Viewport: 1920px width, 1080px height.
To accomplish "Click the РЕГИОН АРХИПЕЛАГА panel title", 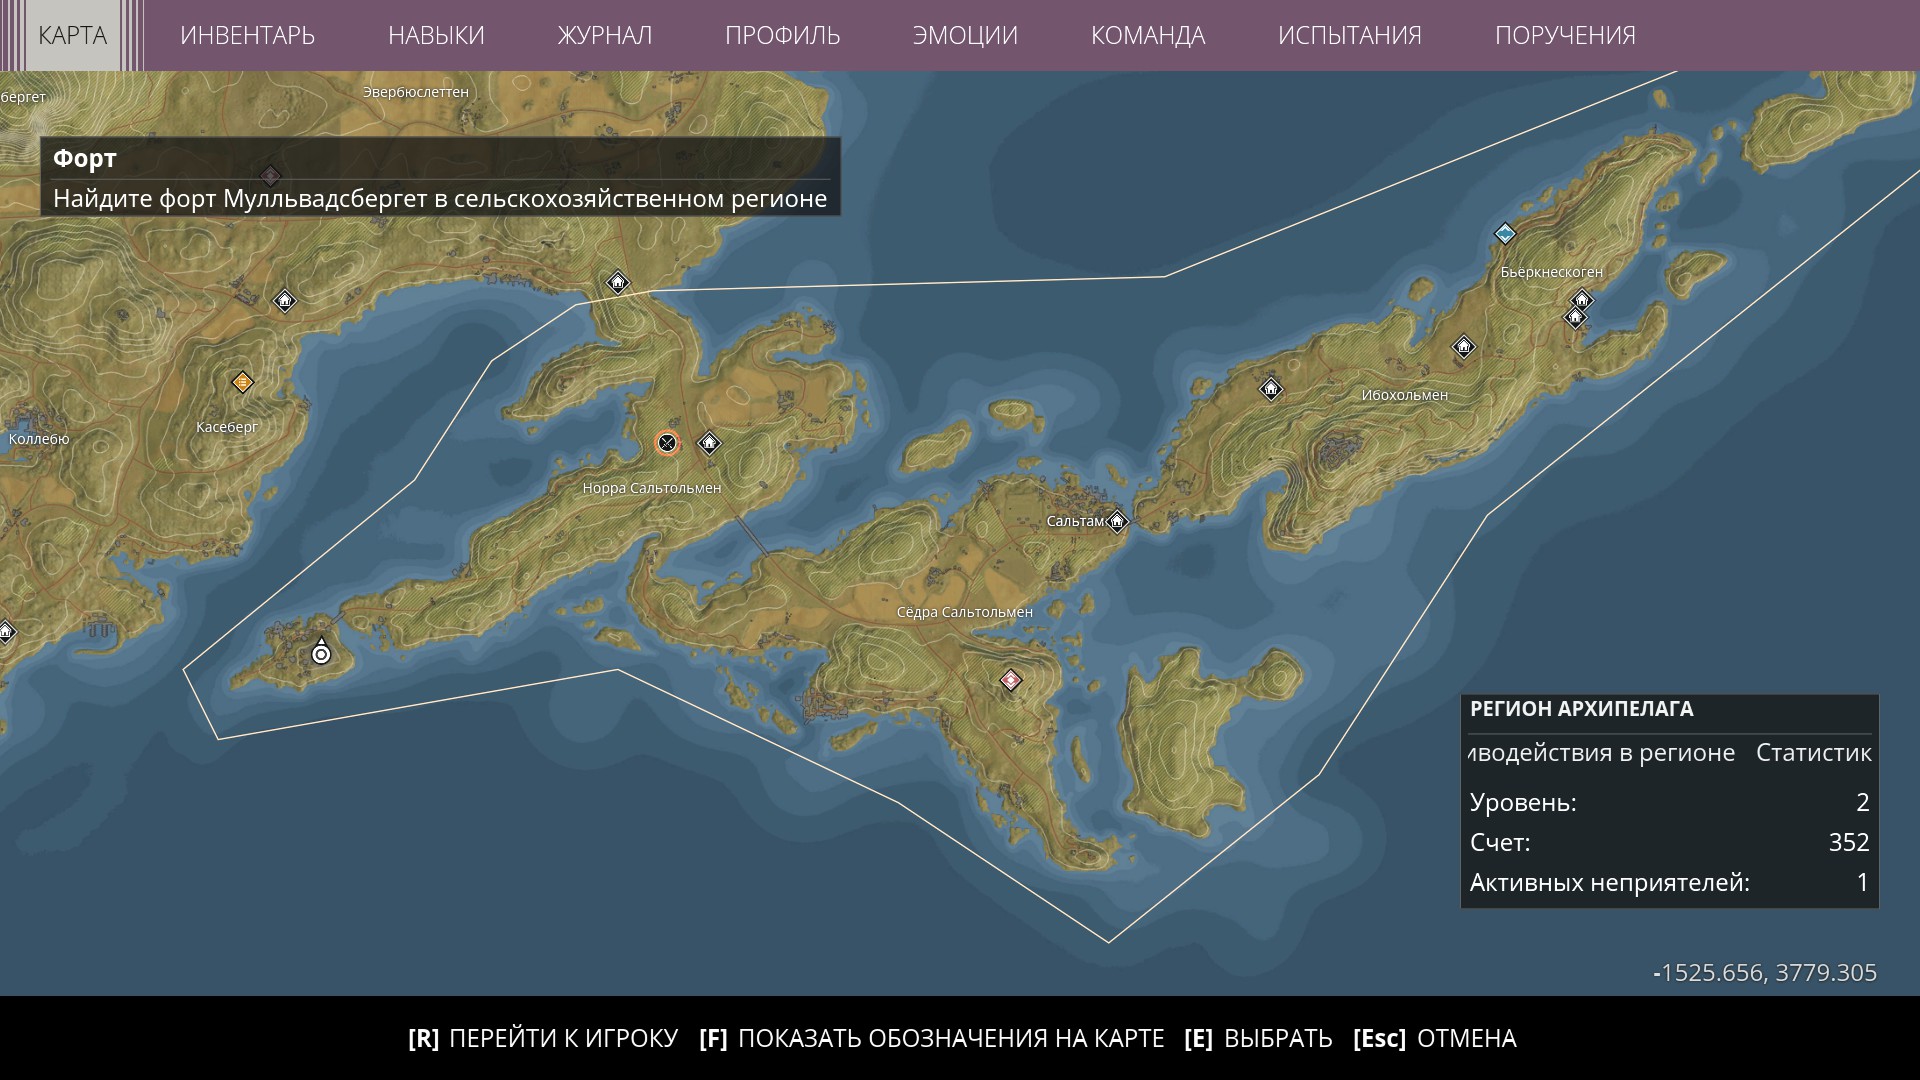I will (x=1581, y=709).
